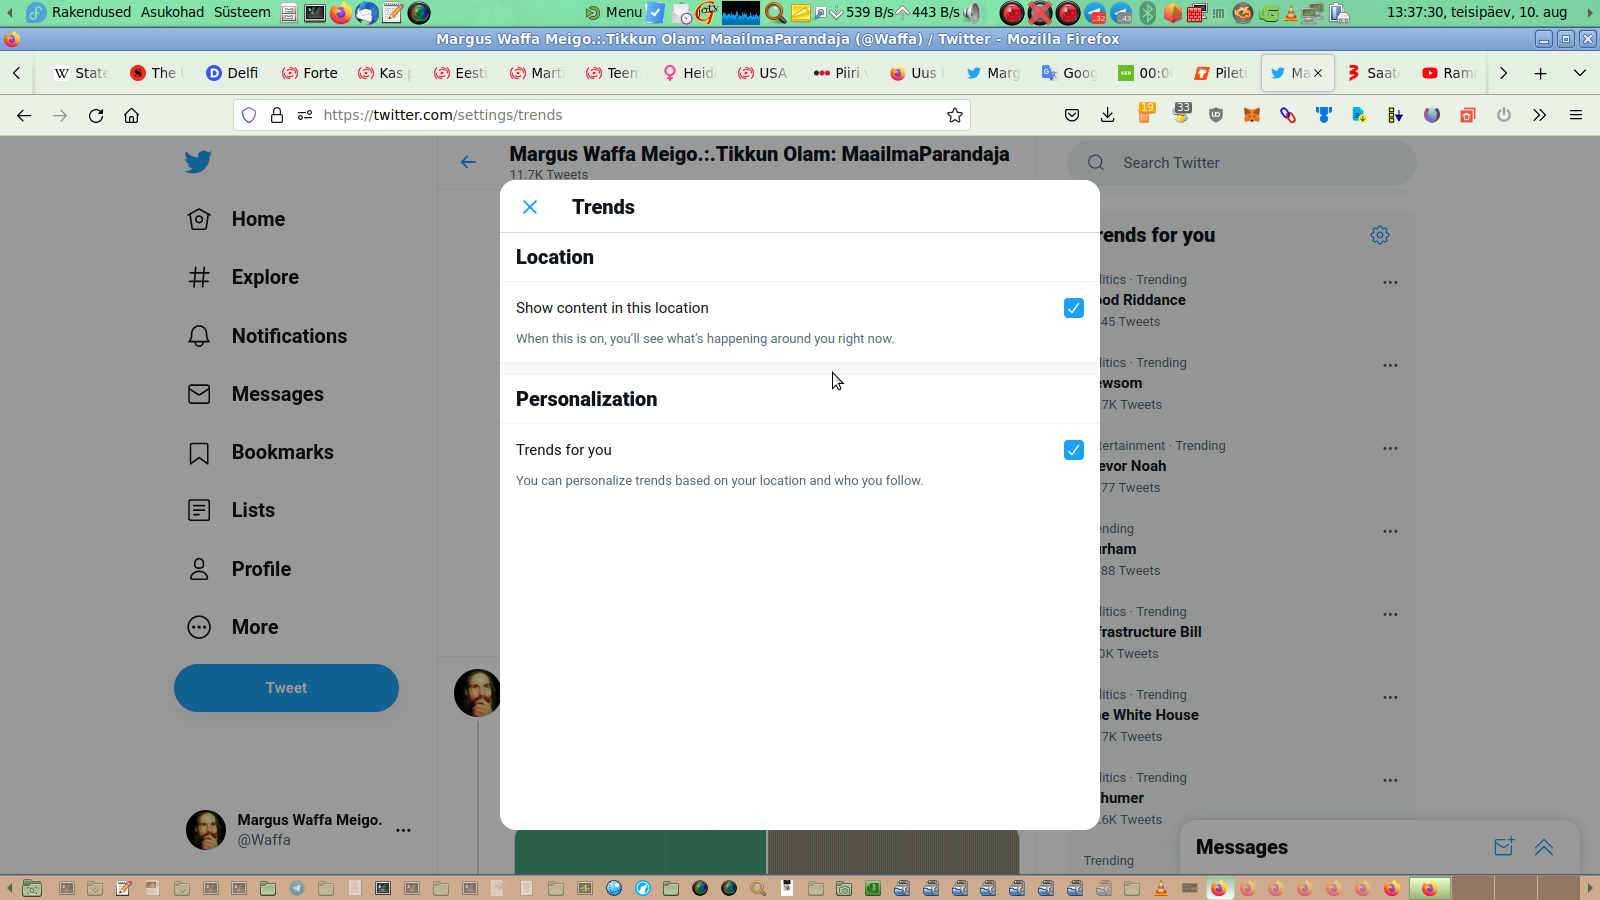Switch to the Piiri tab
This screenshot has height=900, width=1600.
pos(840,73)
